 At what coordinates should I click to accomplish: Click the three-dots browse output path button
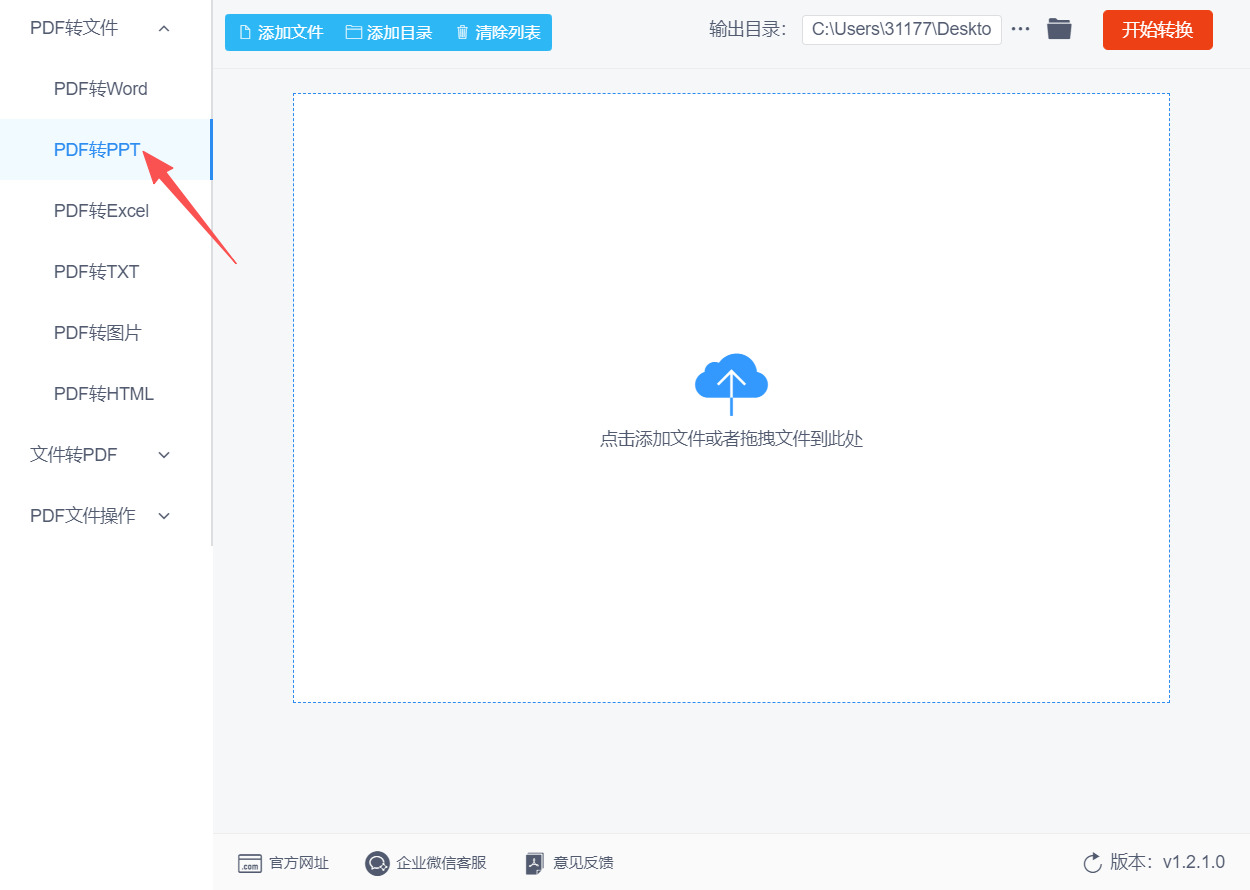point(1020,29)
